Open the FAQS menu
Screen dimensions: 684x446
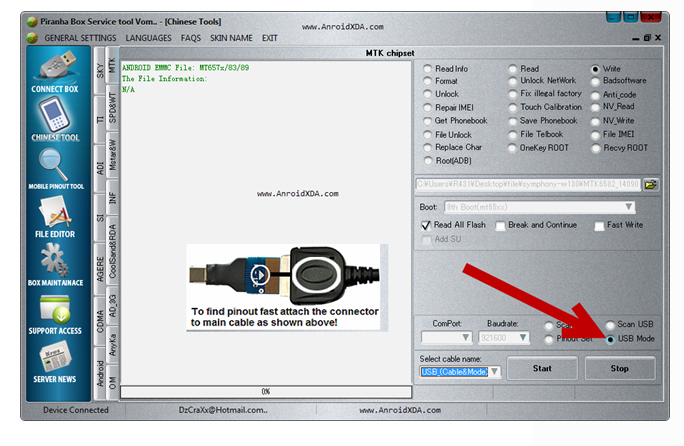coord(191,38)
